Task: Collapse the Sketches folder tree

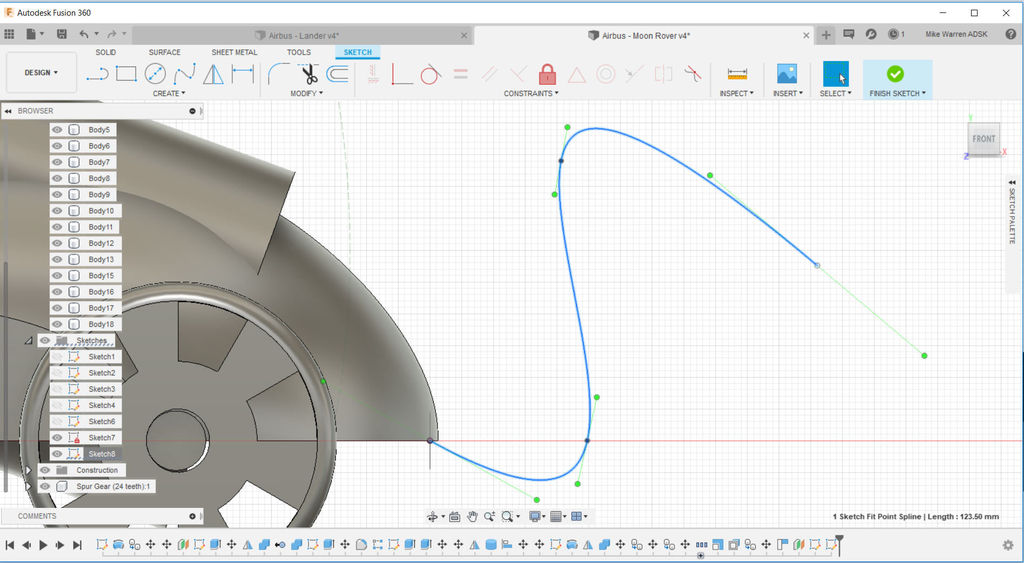Action: 29,341
